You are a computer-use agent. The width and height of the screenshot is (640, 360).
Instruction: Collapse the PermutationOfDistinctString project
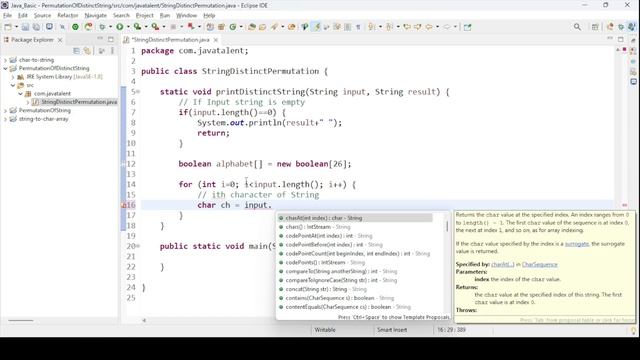tap(5, 69)
